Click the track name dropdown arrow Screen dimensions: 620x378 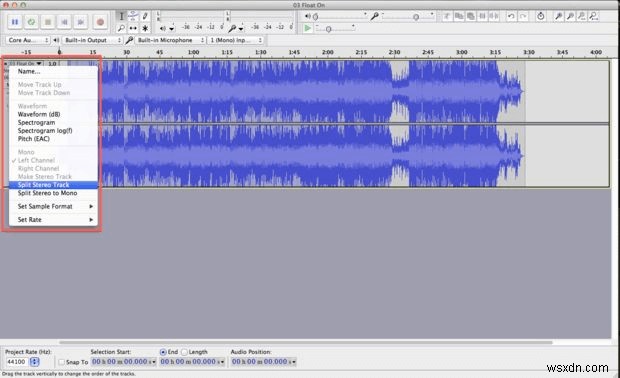tap(39, 64)
